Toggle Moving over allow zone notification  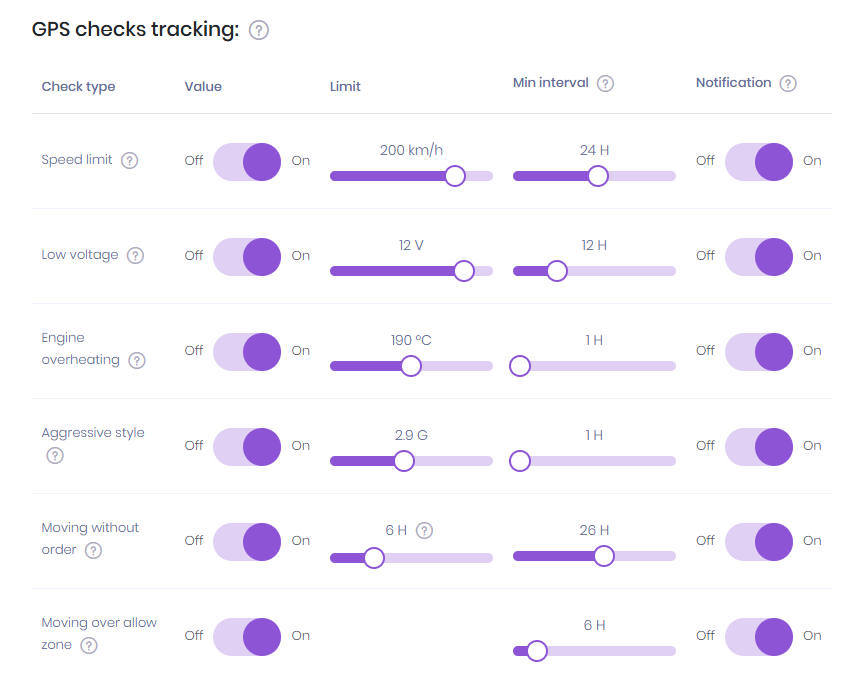tap(758, 636)
